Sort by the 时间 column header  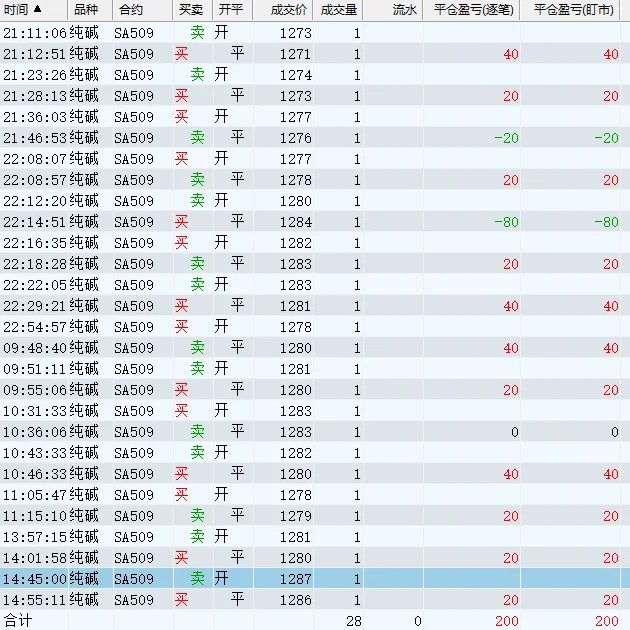pyautogui.click(x=33, y=10)
